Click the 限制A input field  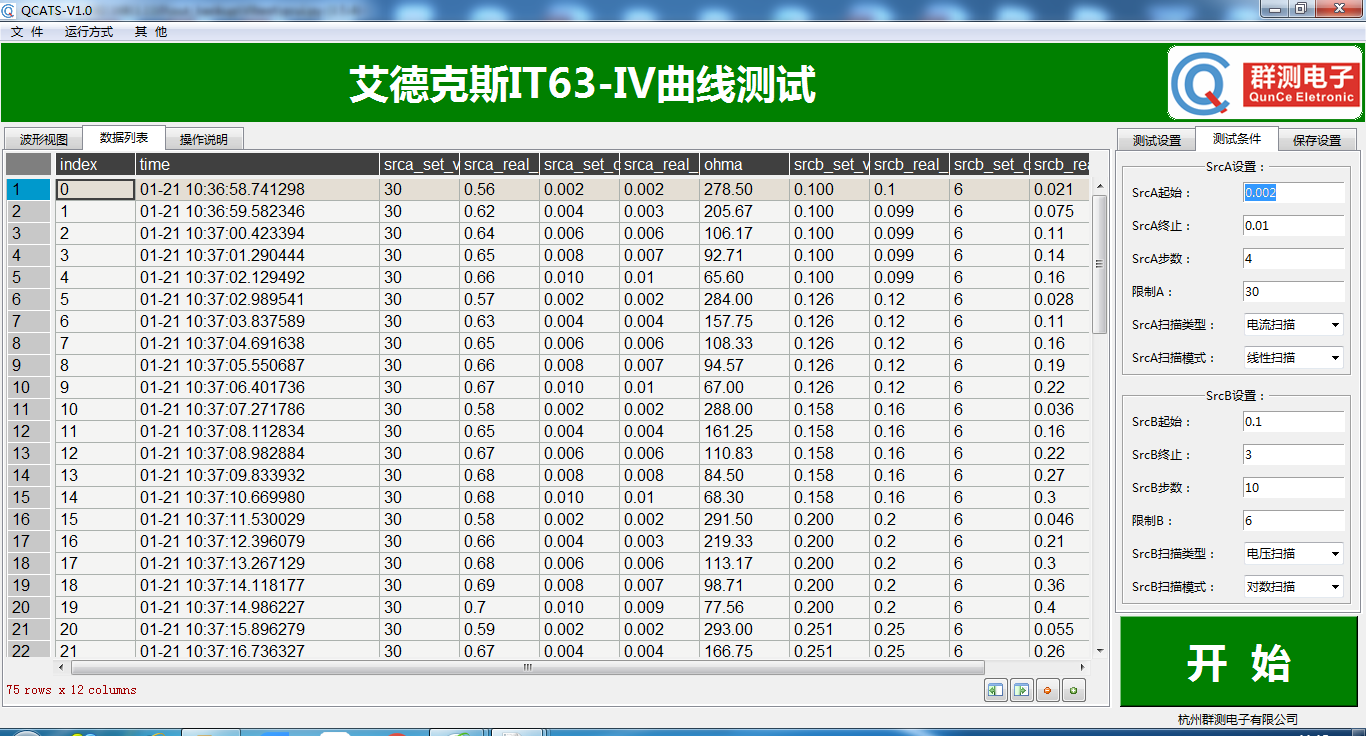(x=1293, y=292)
